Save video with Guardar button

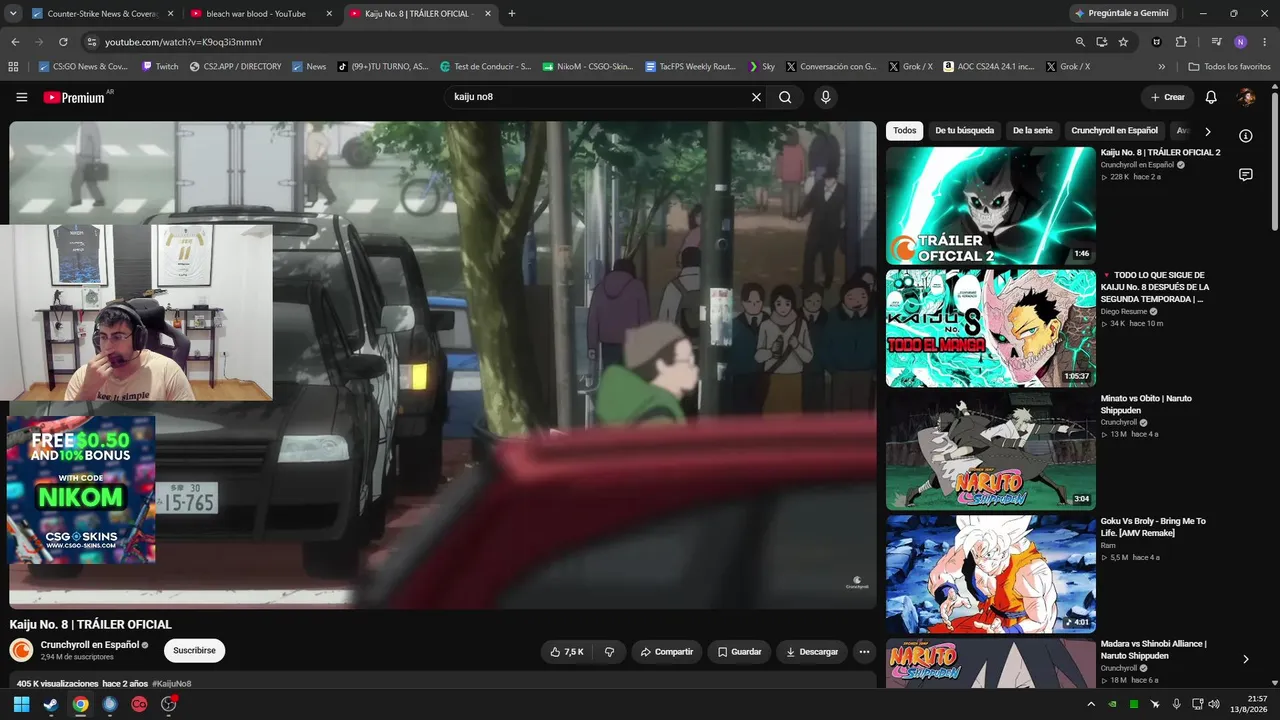click(739, 652)
